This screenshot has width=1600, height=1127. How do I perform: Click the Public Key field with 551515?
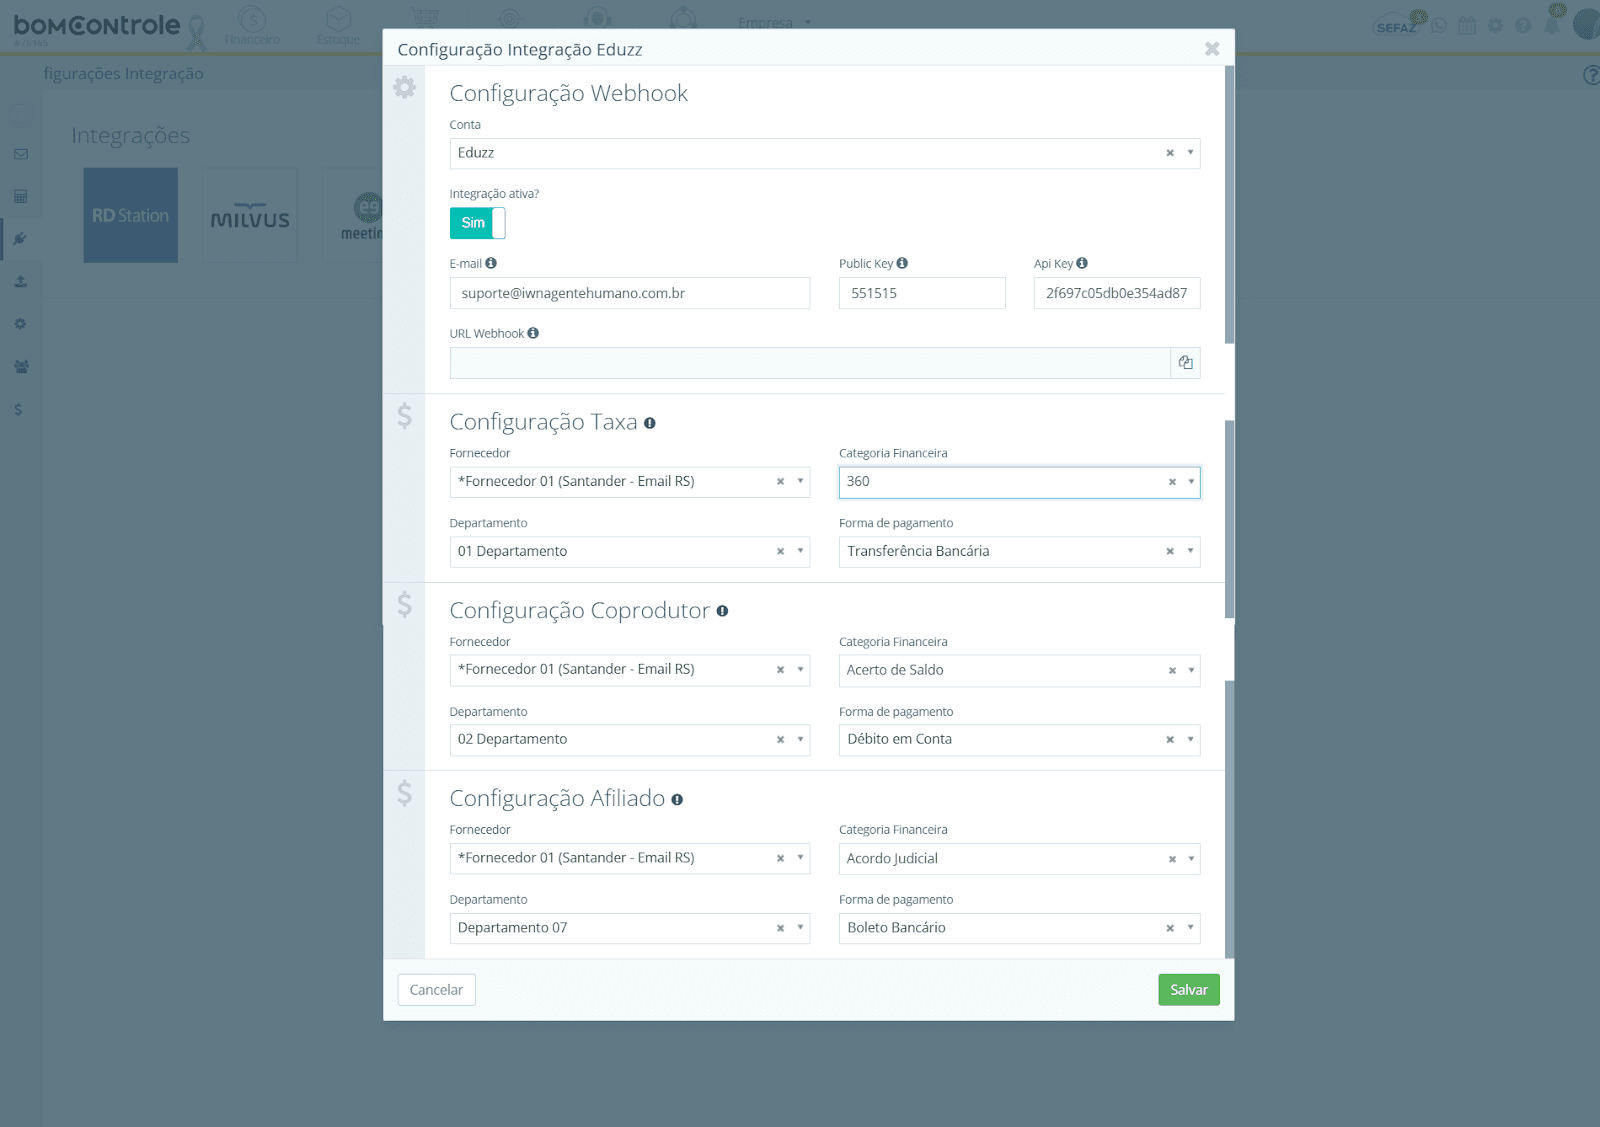pos(922,293)
